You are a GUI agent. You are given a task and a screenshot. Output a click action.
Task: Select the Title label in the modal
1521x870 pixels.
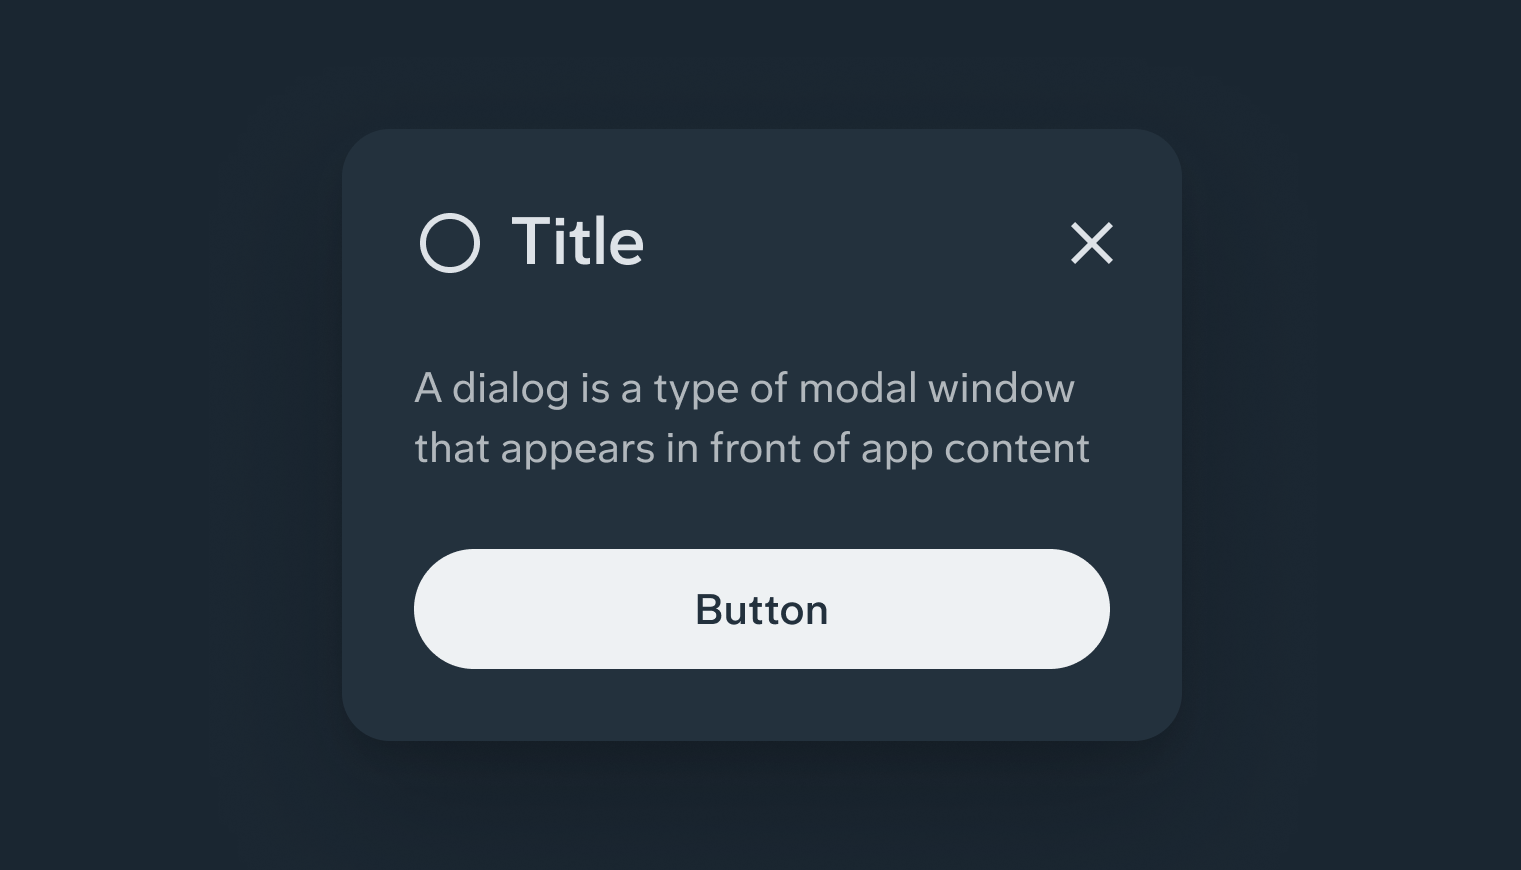pos(577,241)
